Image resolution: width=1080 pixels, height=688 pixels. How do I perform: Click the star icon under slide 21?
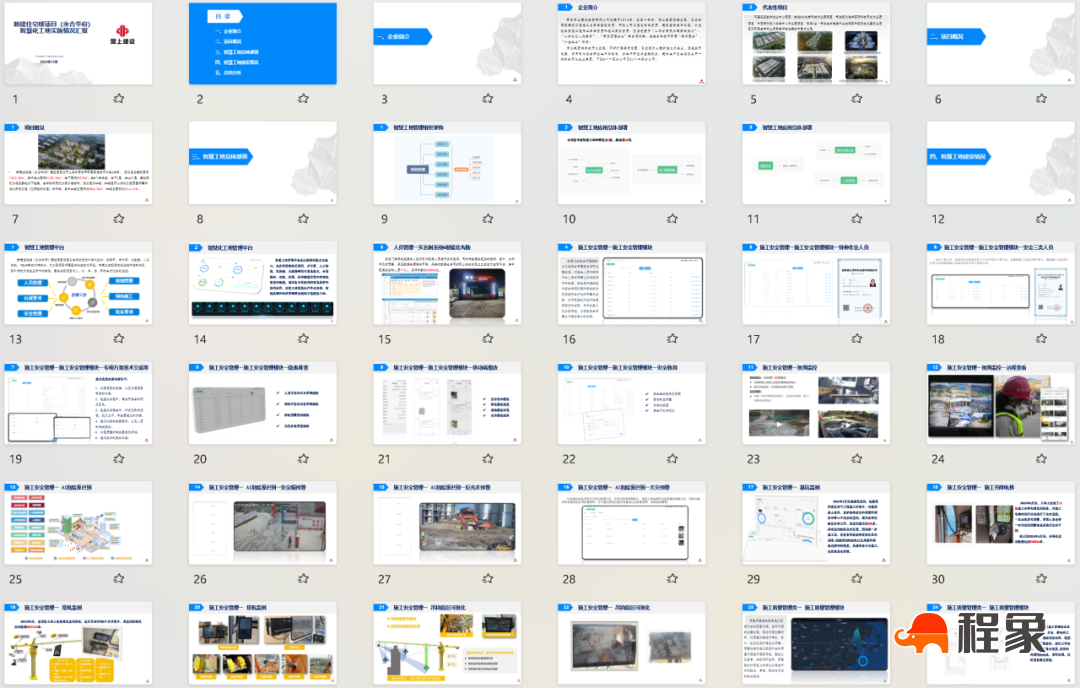click(487, 458)
